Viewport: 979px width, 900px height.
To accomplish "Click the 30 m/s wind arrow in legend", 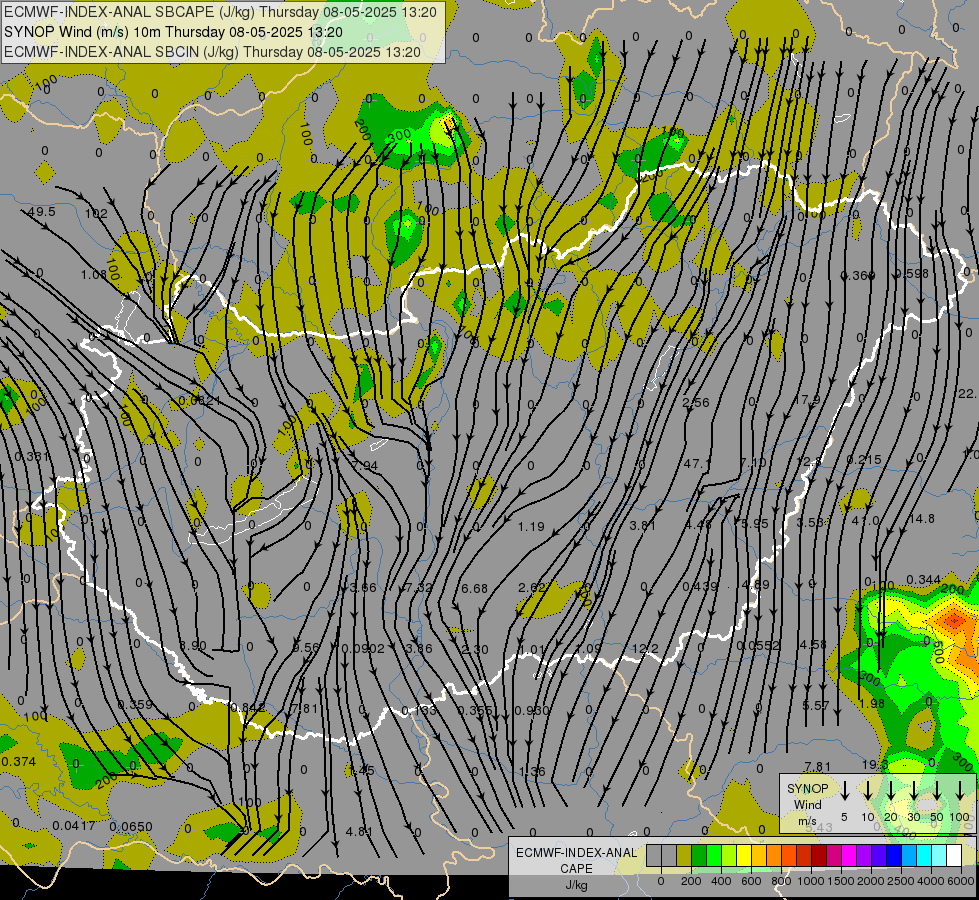I will pos(914,790).
